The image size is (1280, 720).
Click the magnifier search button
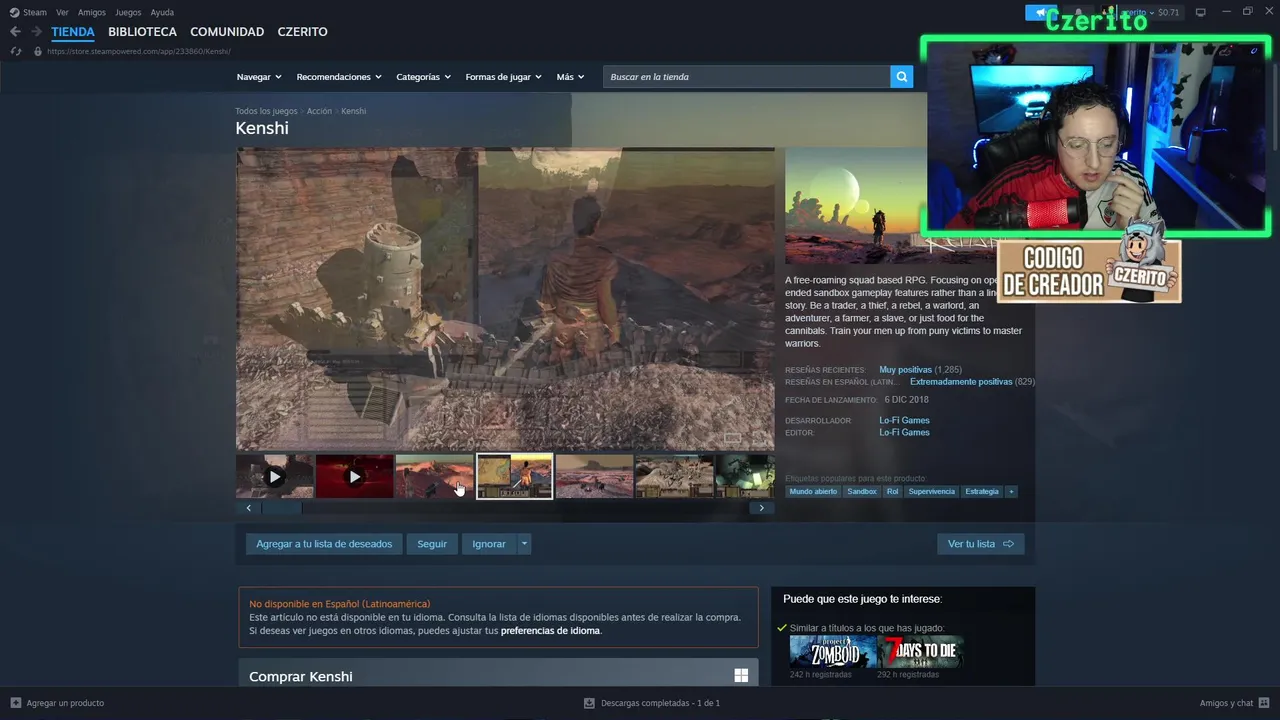coord(902,77)
